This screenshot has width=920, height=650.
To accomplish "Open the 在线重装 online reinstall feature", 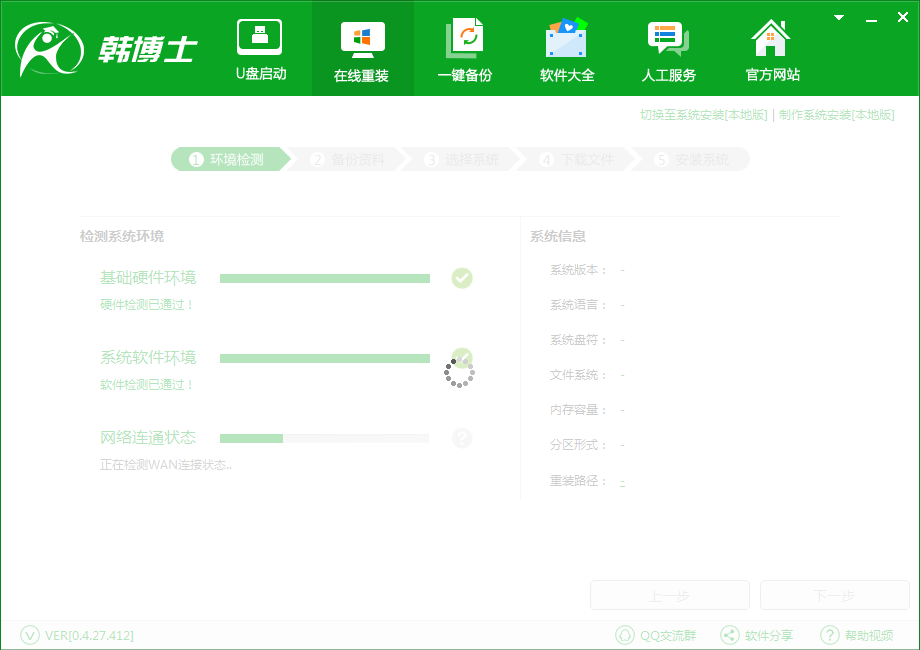I will (362, 48).
